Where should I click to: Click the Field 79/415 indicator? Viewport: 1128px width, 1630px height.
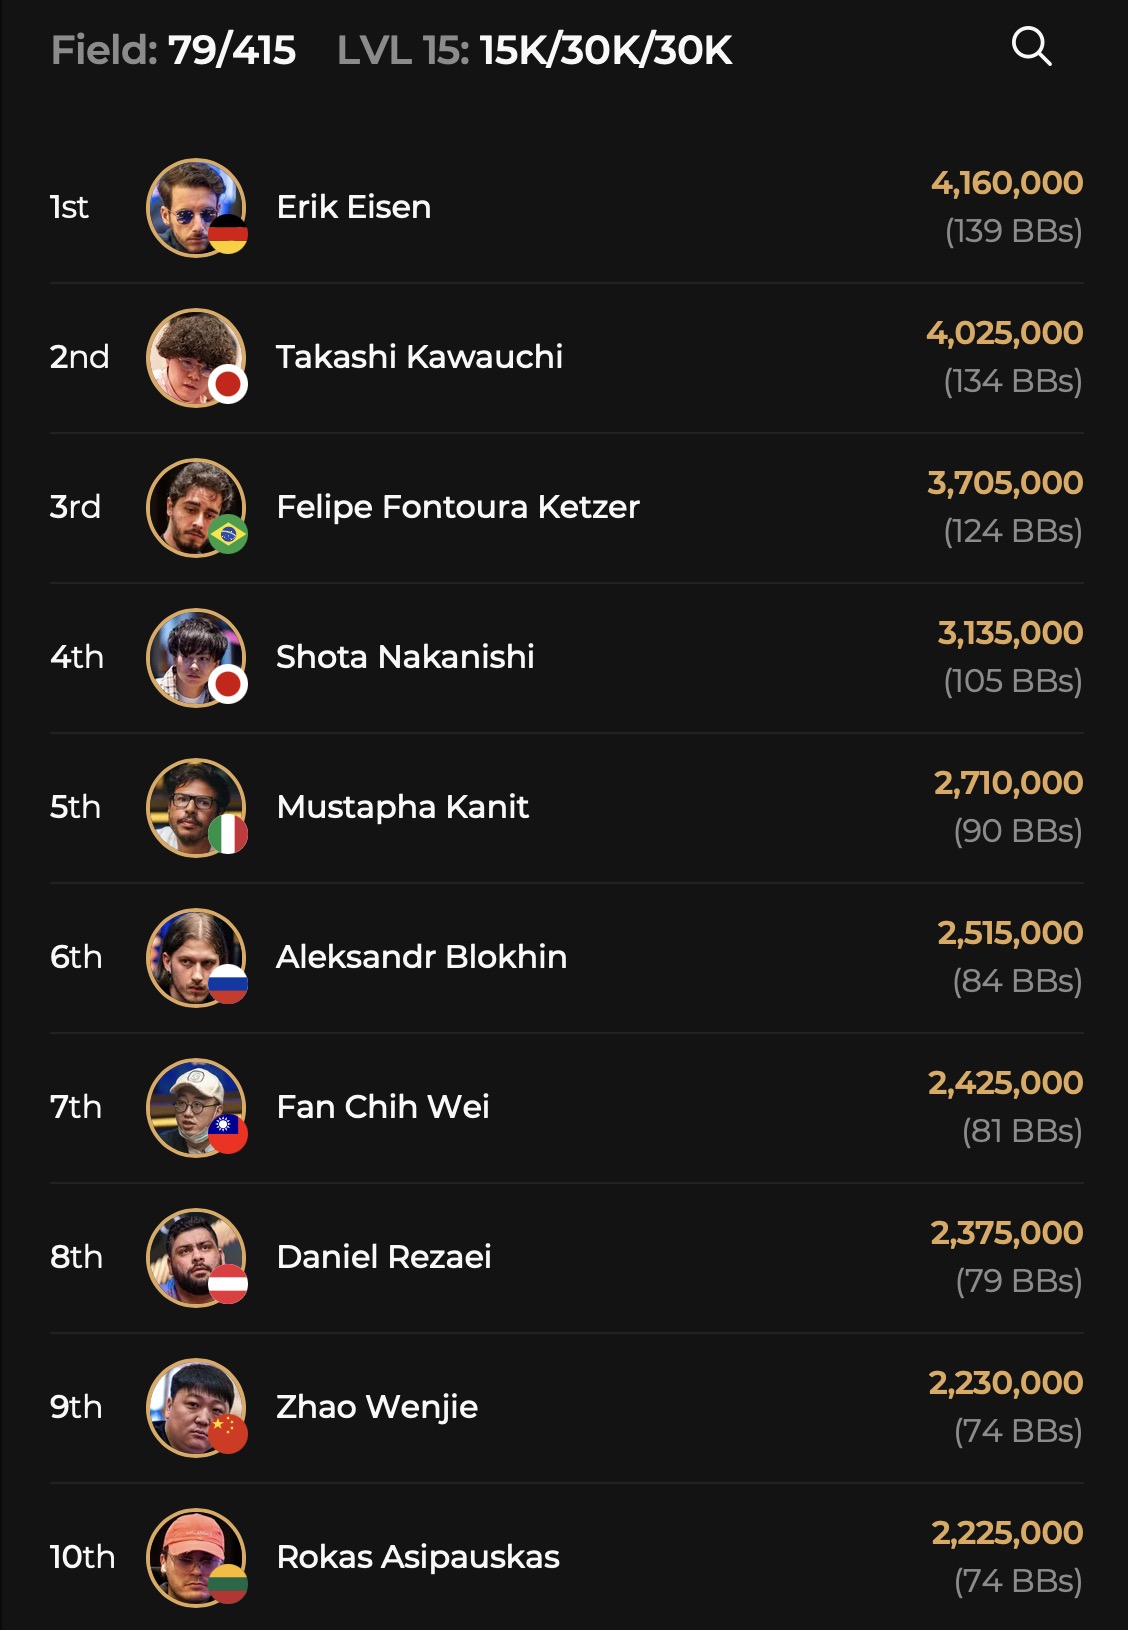pyautogui.click(x=174, y=50)
